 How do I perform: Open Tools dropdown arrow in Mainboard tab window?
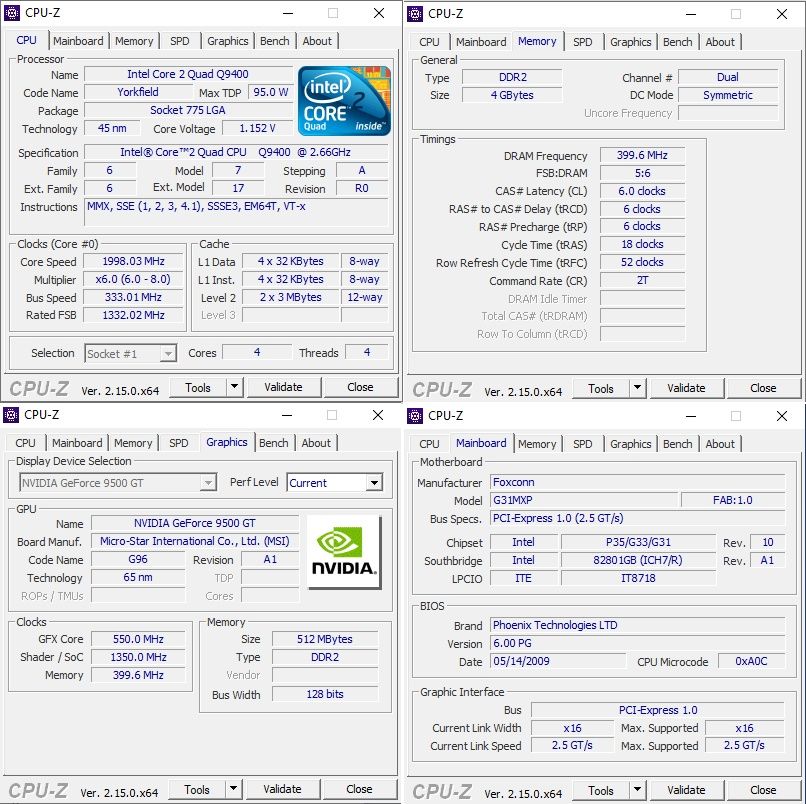pos(637,790)
